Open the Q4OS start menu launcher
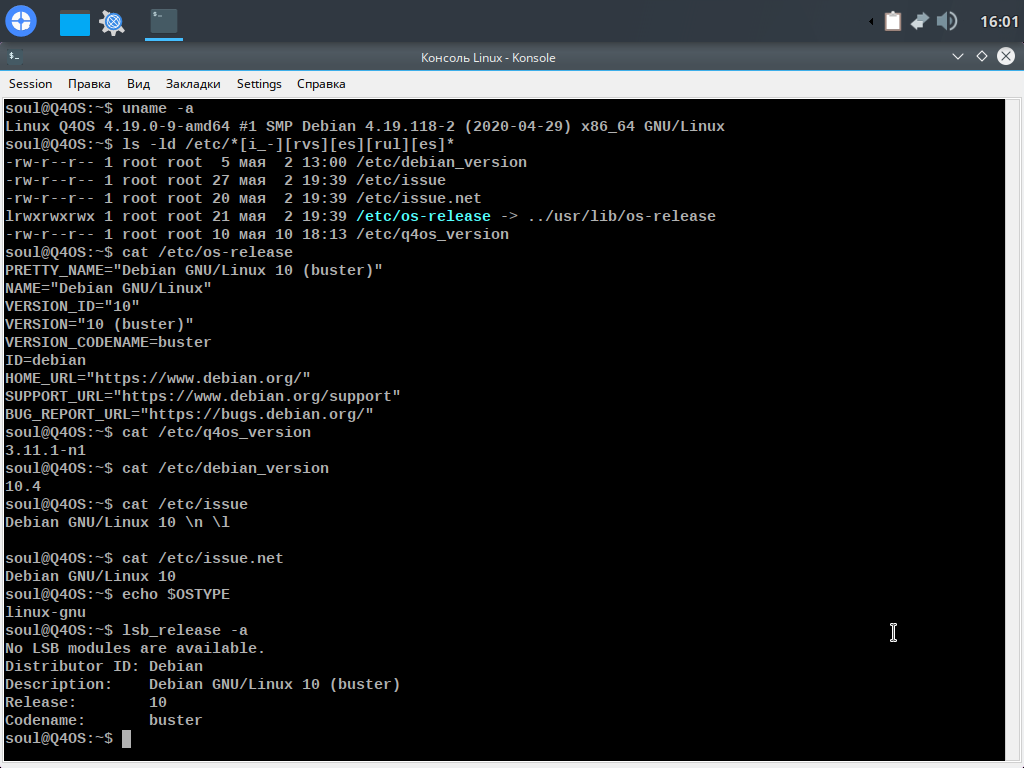Image resolution: width=1024 pixels, height=768 pixels. coord(21,21)
